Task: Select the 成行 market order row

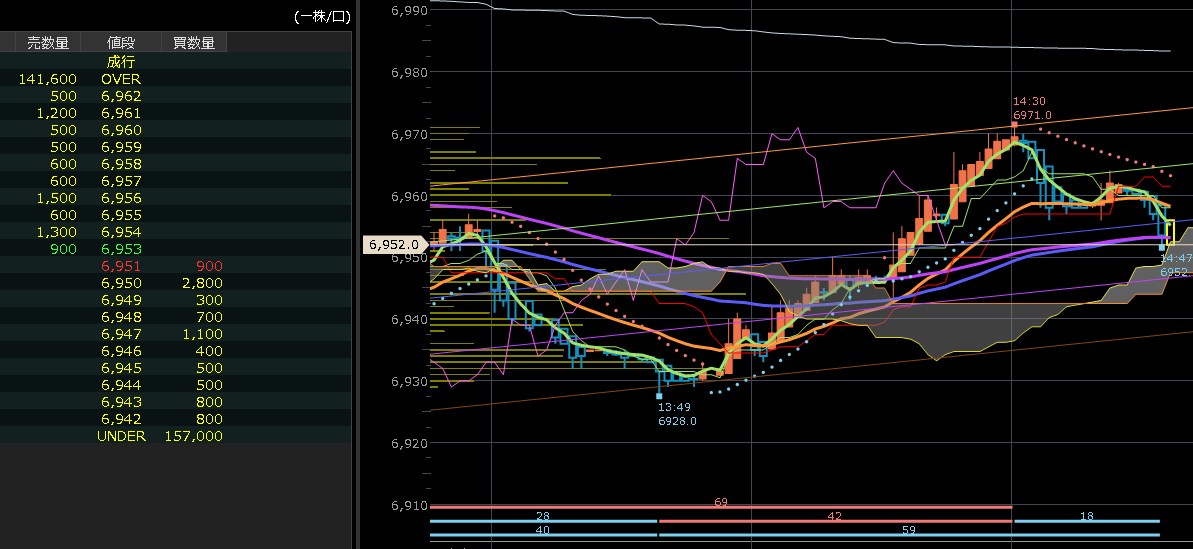Action: (121, 62)
